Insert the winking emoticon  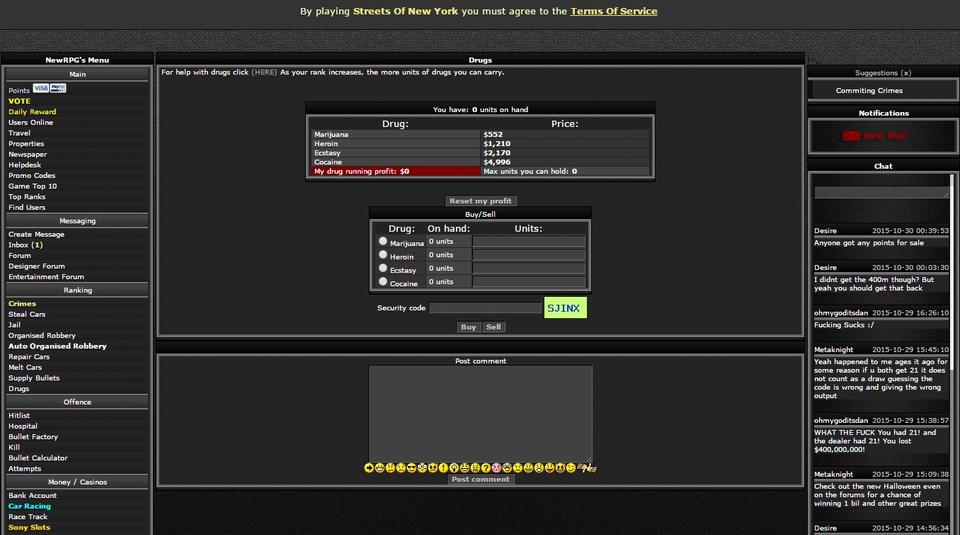(x=571, y=468)
